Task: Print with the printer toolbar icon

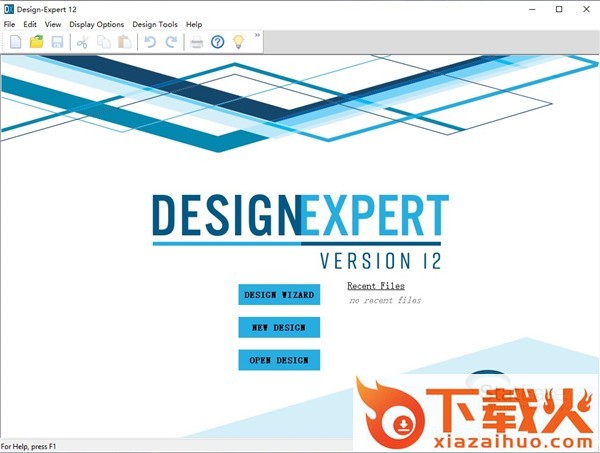Action: 197,42
